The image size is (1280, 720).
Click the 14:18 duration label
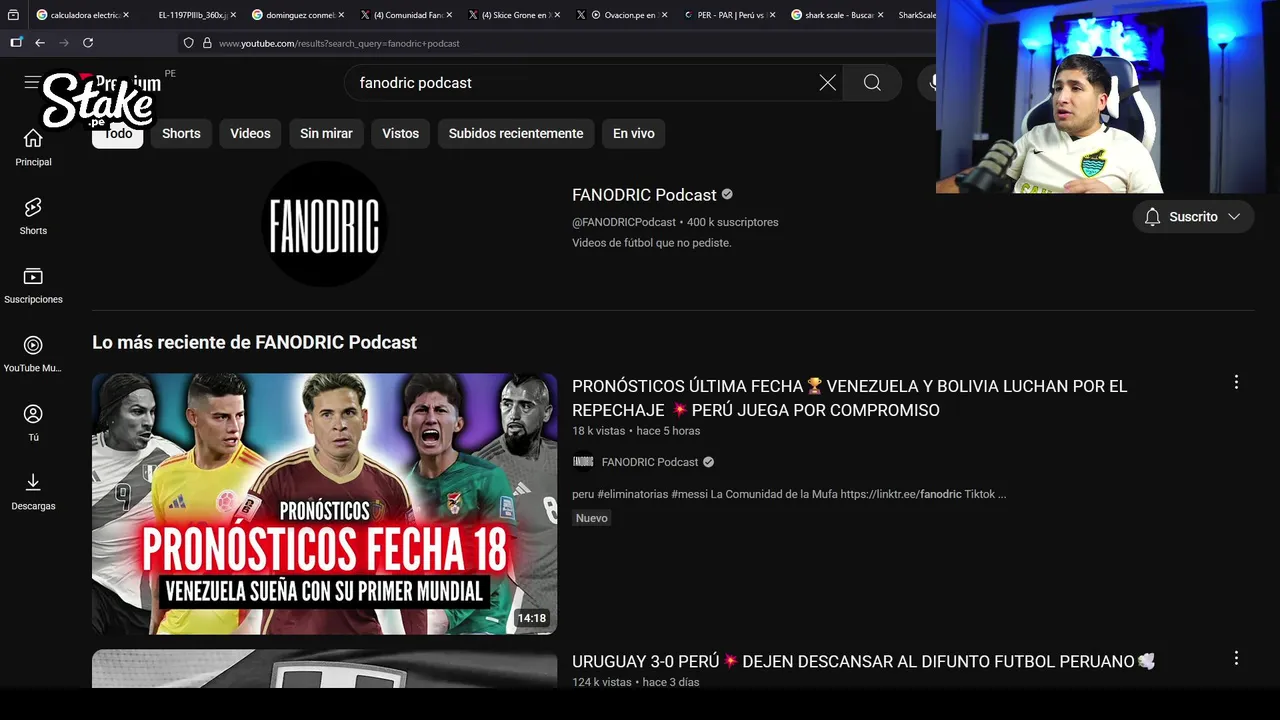tap(532, 618)
